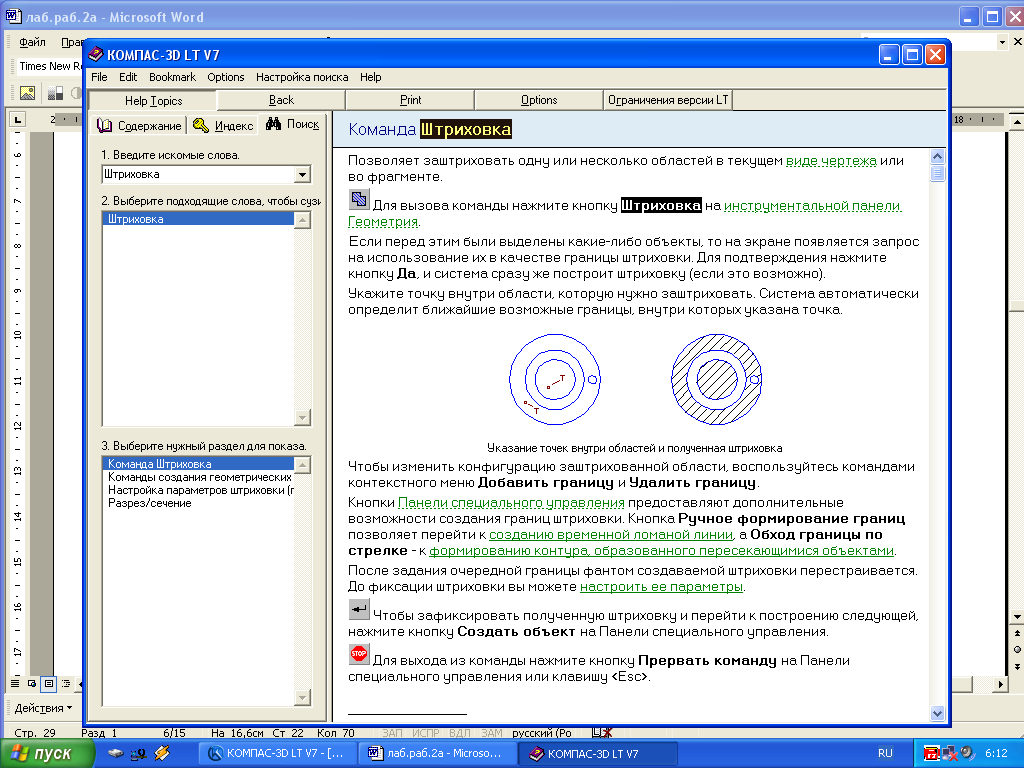This screenshot has height=768, width=1024.
Task: Click the KOMPAS help window title bar book icon
Action: tap(95, 54)
